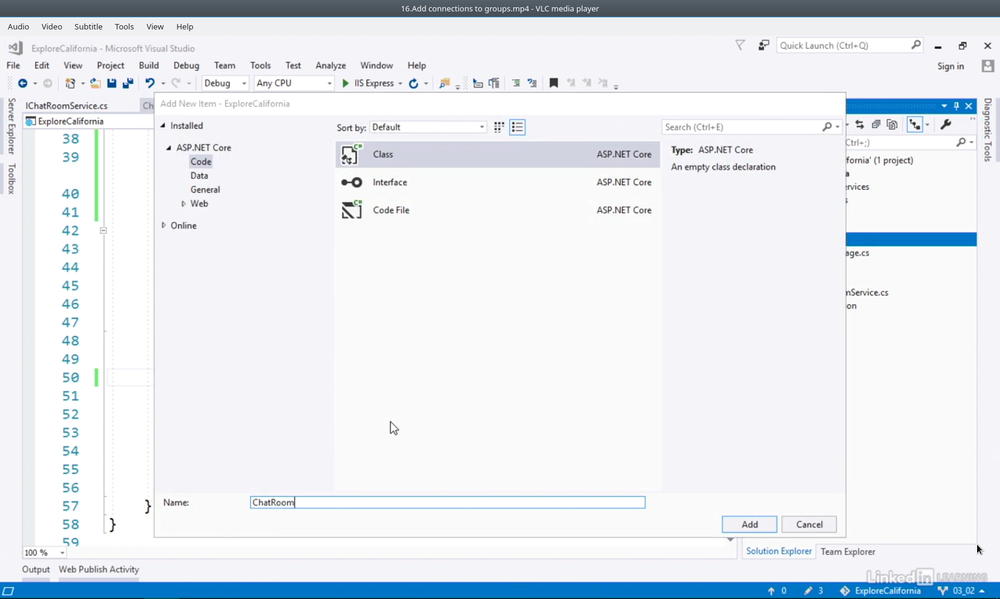Open the IIS Express dropdown arrow
This screenshot has height=599, width=1000.
point(401,84)
